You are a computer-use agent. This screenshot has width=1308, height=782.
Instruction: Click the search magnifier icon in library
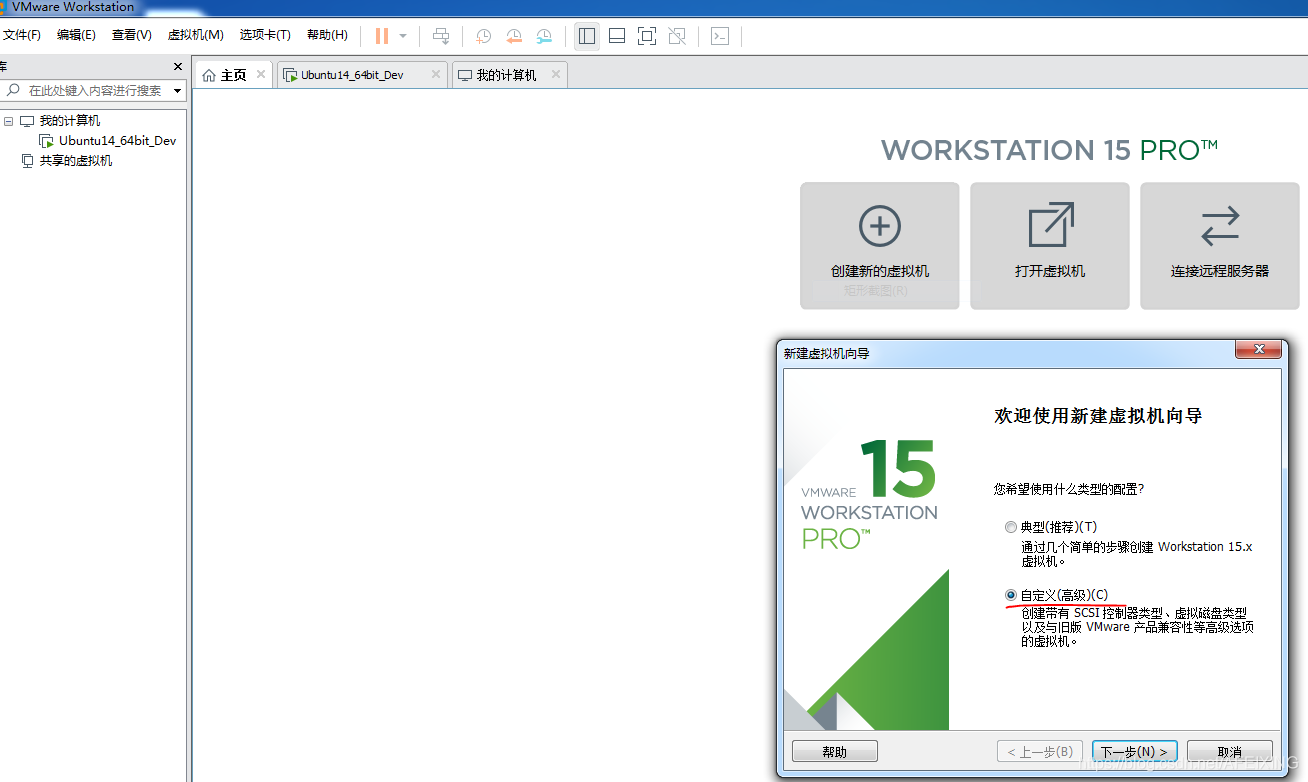point(13,90)
